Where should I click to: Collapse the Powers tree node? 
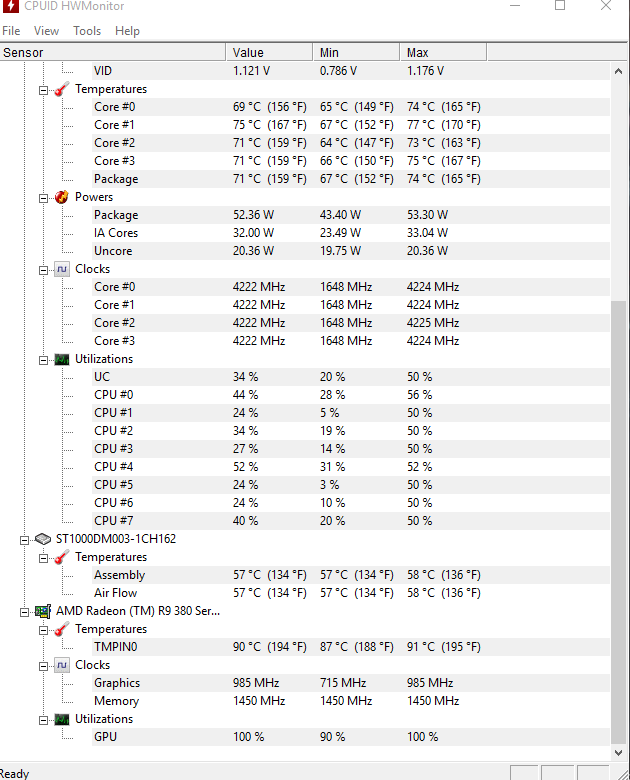pos(43,198)
